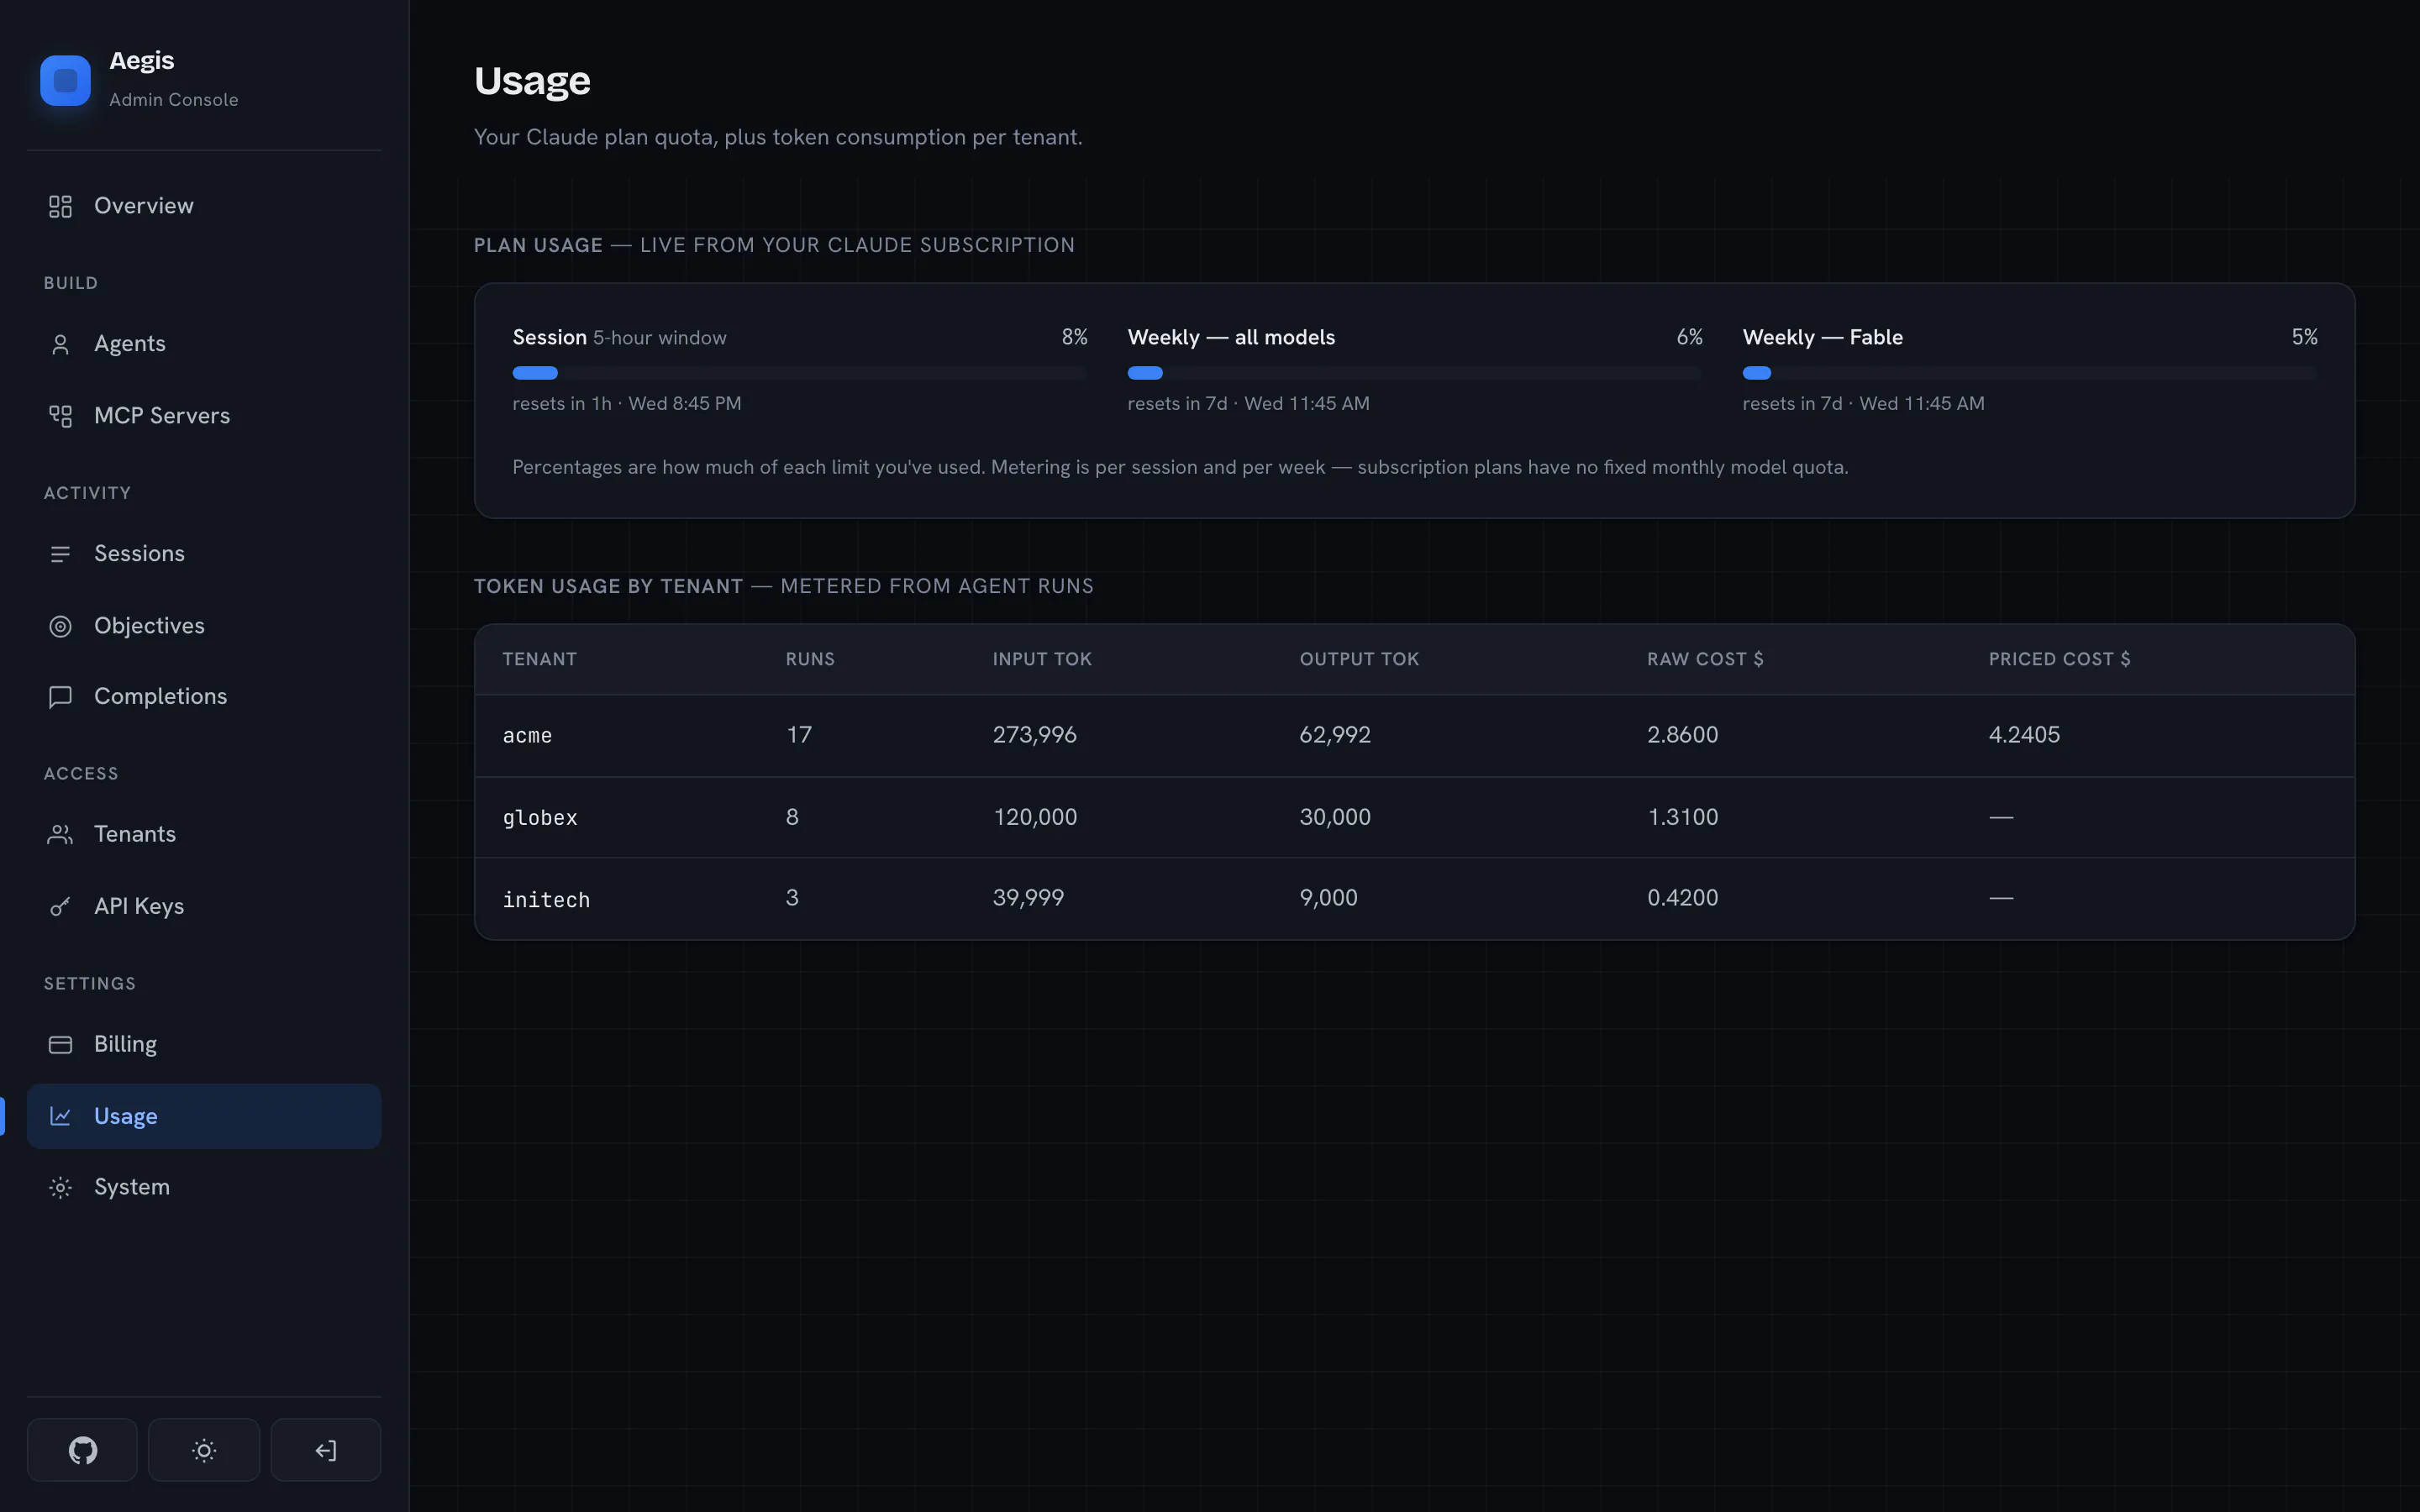Click the API Keys key icon
This screenshot has width=2420, height=1512.
pyautogui.click(x=60, y=907)
